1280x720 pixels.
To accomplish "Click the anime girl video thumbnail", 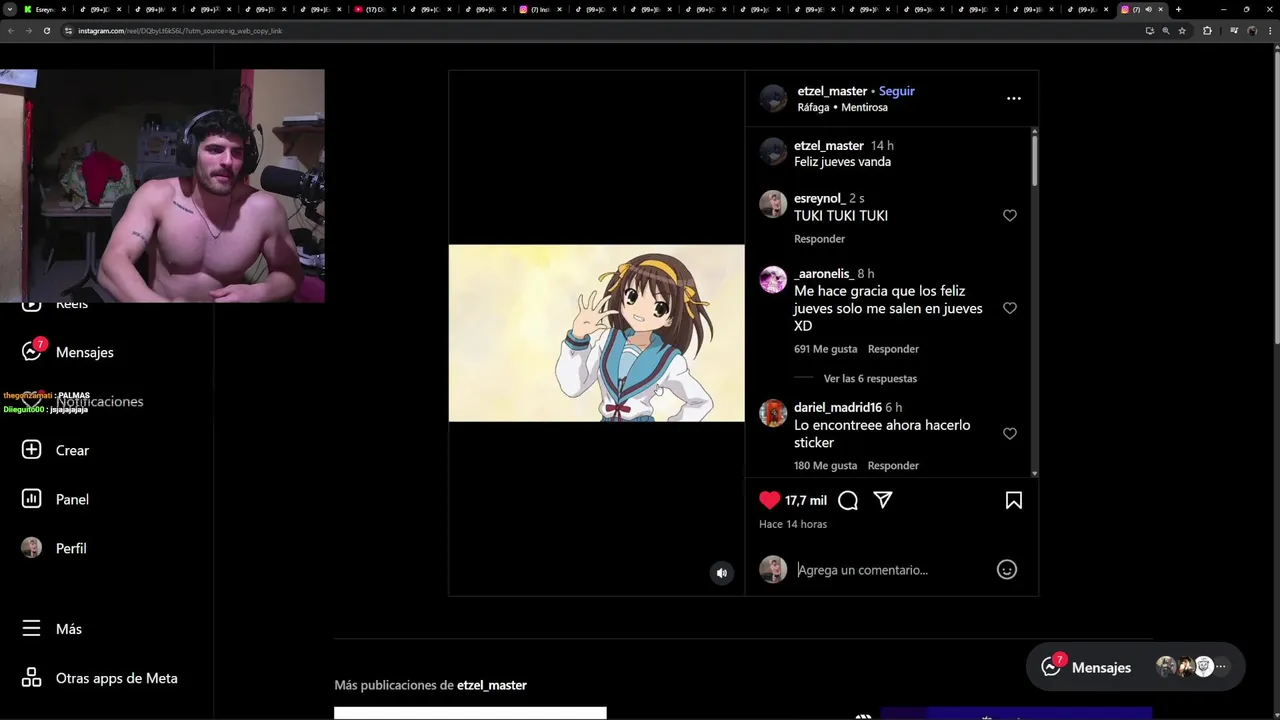I will pyautogui.click(x=596, y=333).
